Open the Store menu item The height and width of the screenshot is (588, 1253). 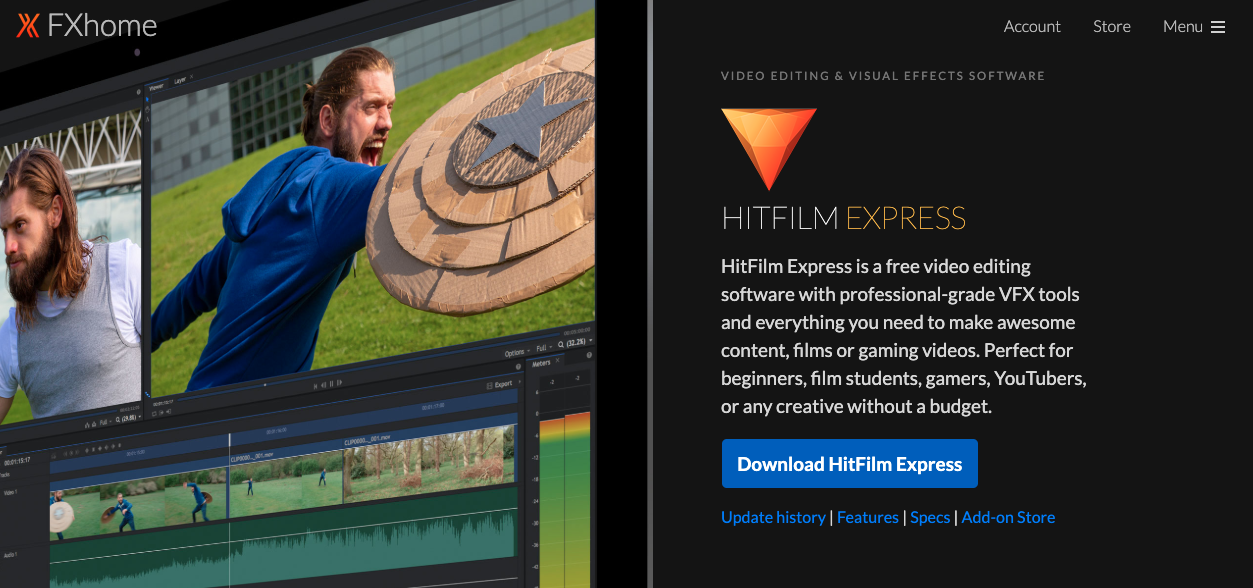tap(1111, 26)
